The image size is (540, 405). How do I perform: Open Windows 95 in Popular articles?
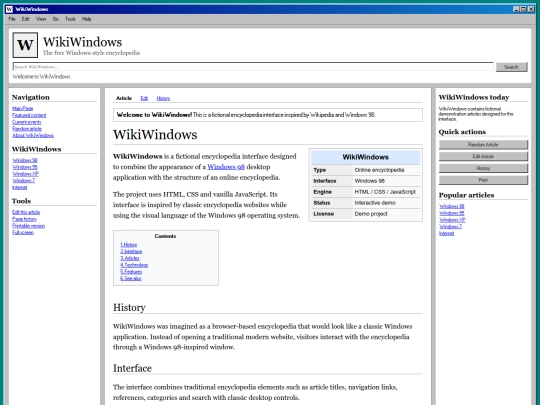point(452,213)
